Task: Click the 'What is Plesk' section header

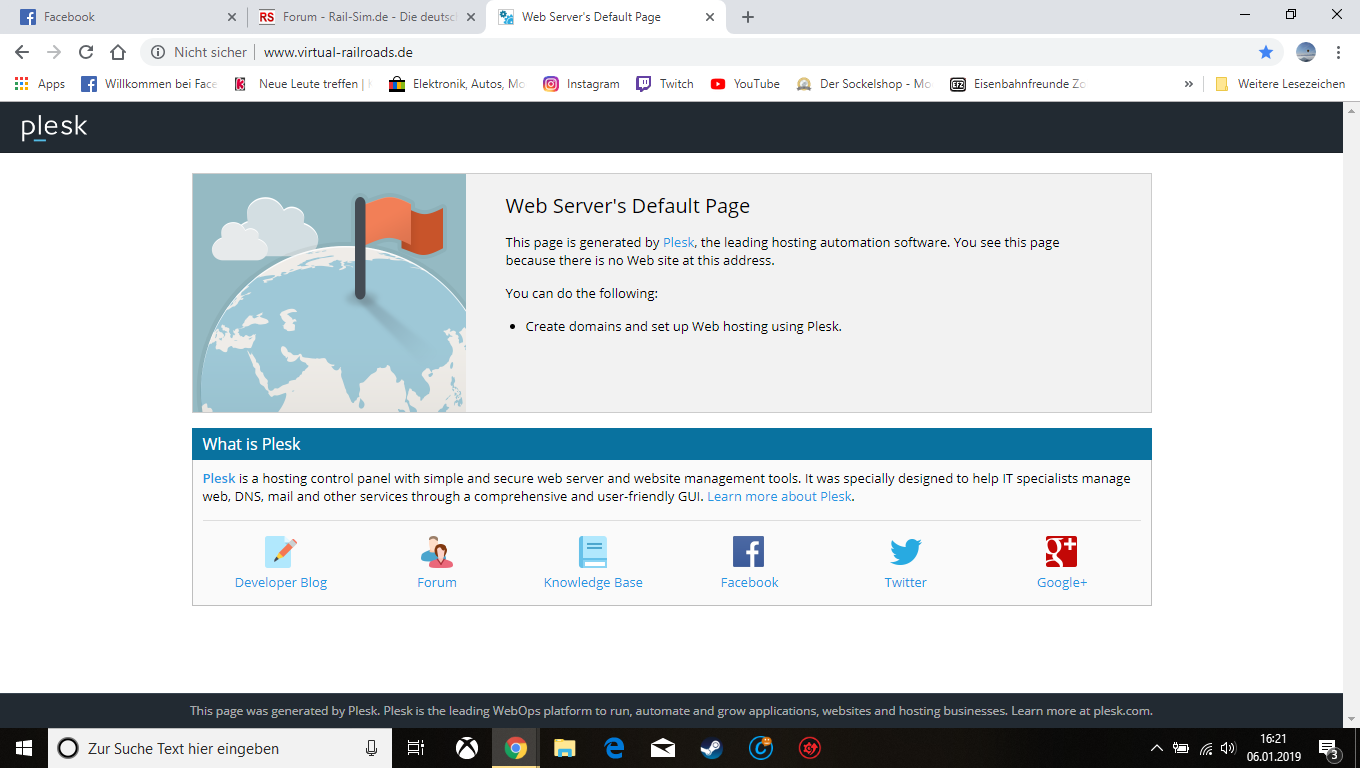Action: click(672, 444)
